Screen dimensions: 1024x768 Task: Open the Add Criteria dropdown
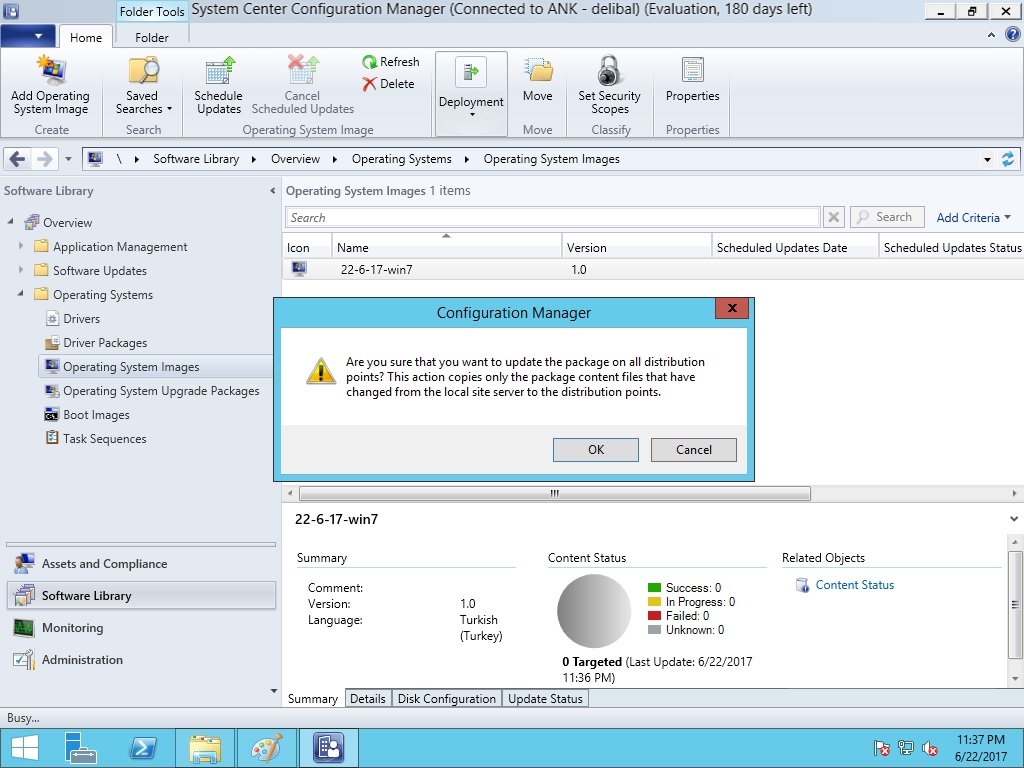click(x=973, y=218)
